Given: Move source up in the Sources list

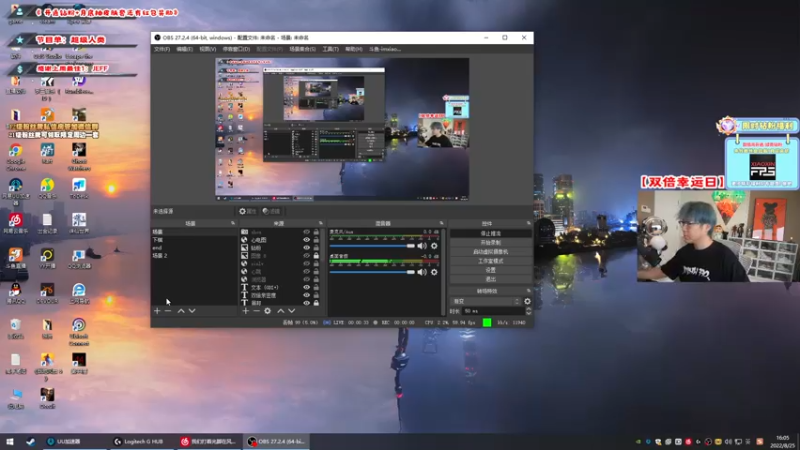Looking at the screenshot, I should (x=281, y=311).
